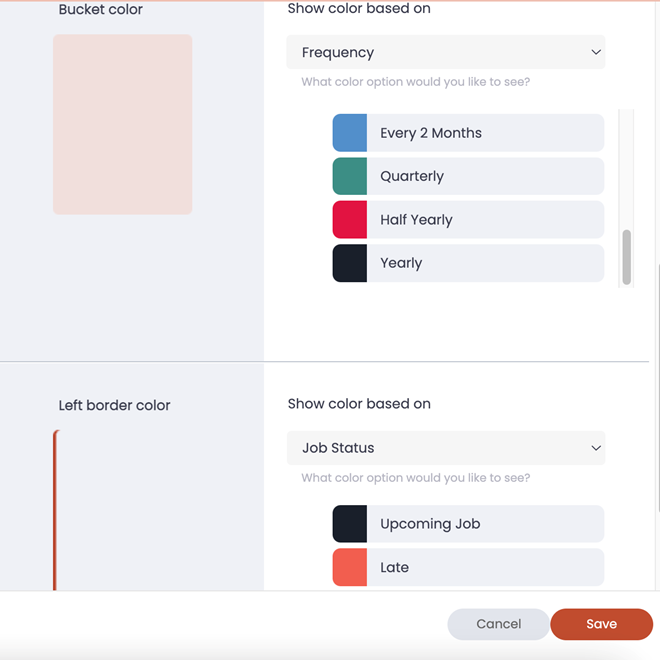Open the Job Status dropdown
The height and width of the screenshot is (660, 660).
[445, 448]
